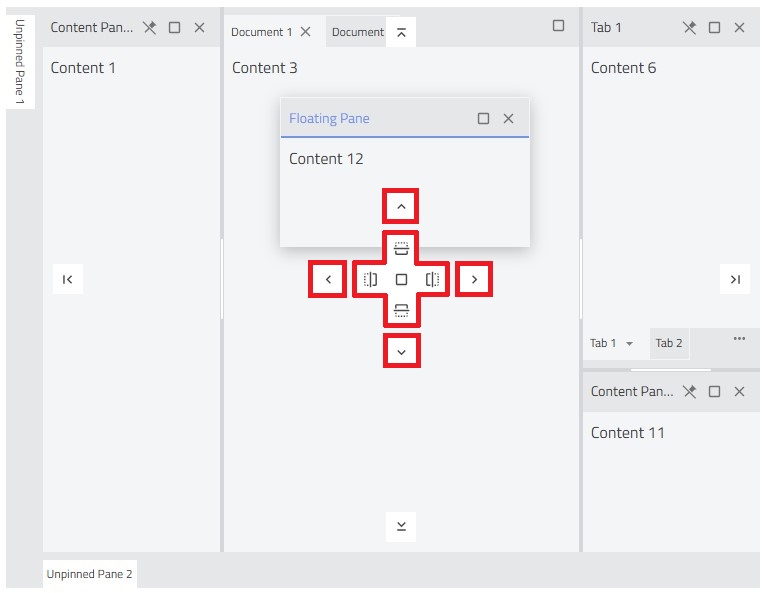Maximize the Floating Pane
765x593 pixels.
(483, 119)
